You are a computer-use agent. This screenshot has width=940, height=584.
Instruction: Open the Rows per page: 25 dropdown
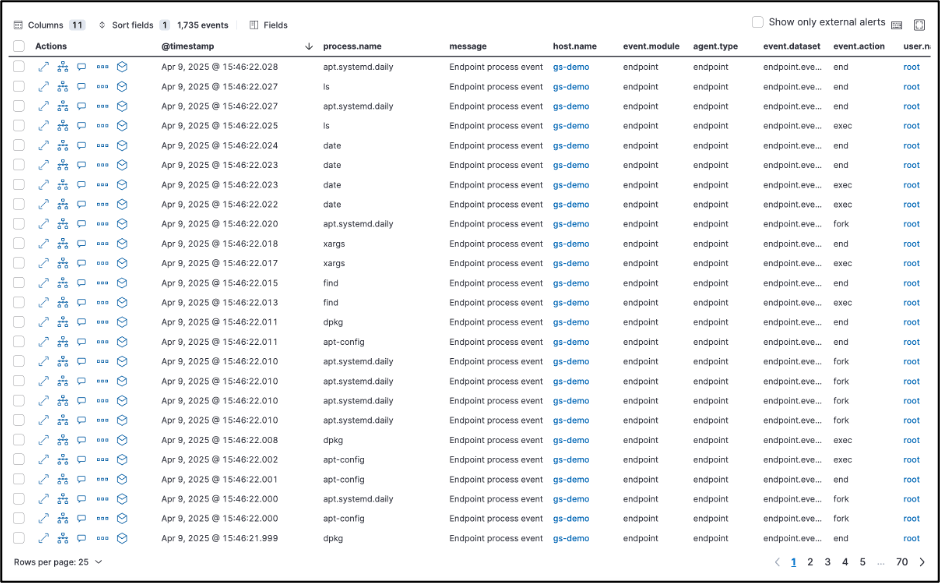(58, 562)
